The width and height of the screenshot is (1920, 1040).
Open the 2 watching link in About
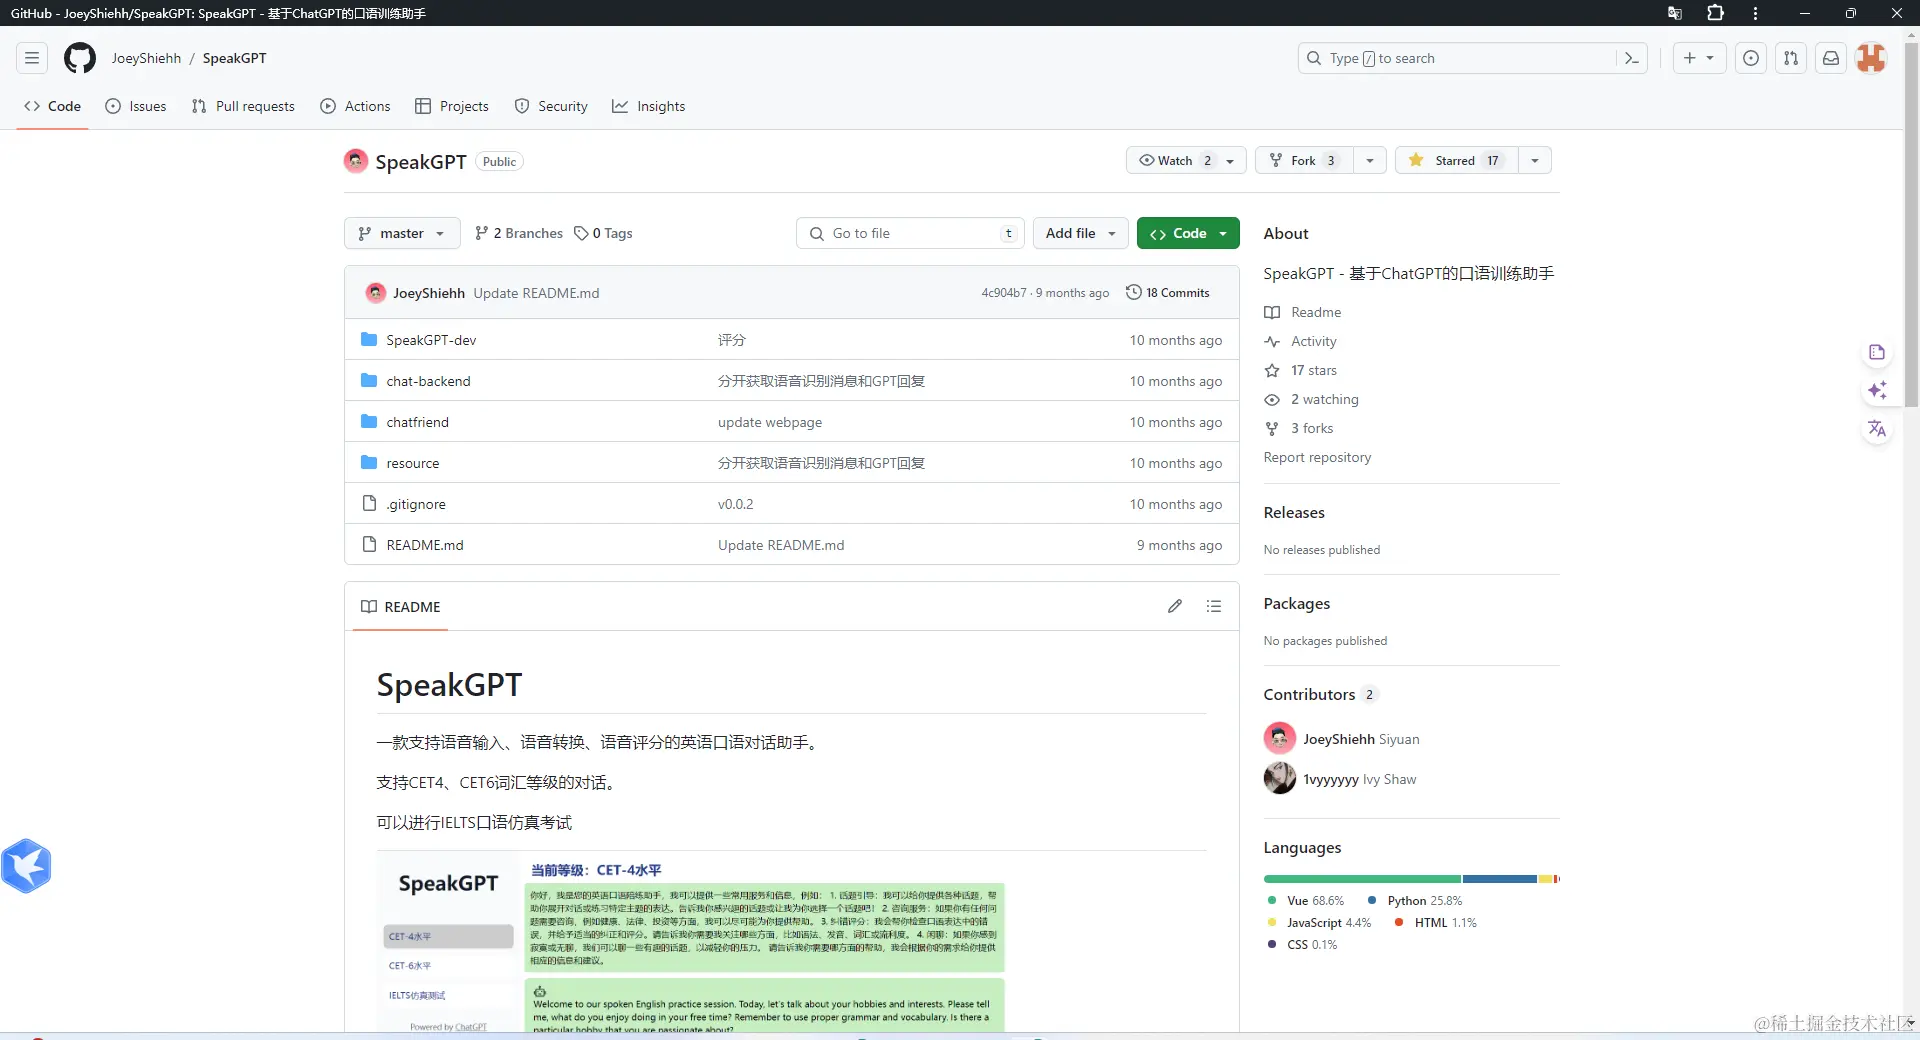1312,399
